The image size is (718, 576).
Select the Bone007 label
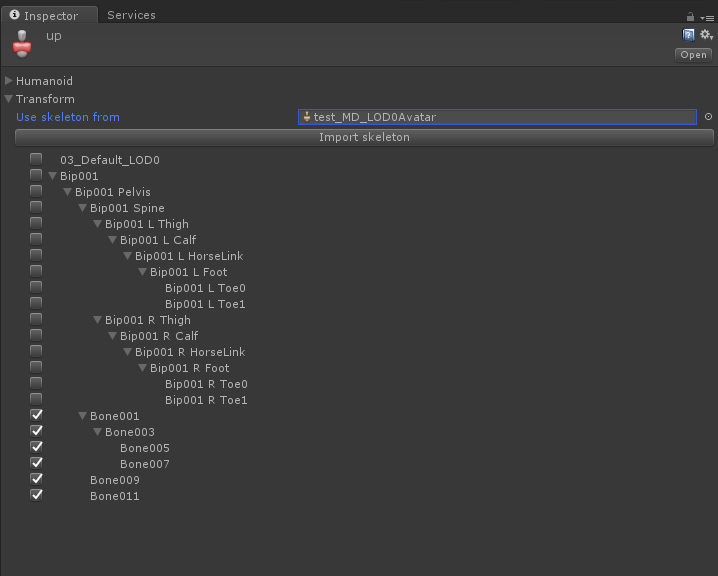click(145, 464)
